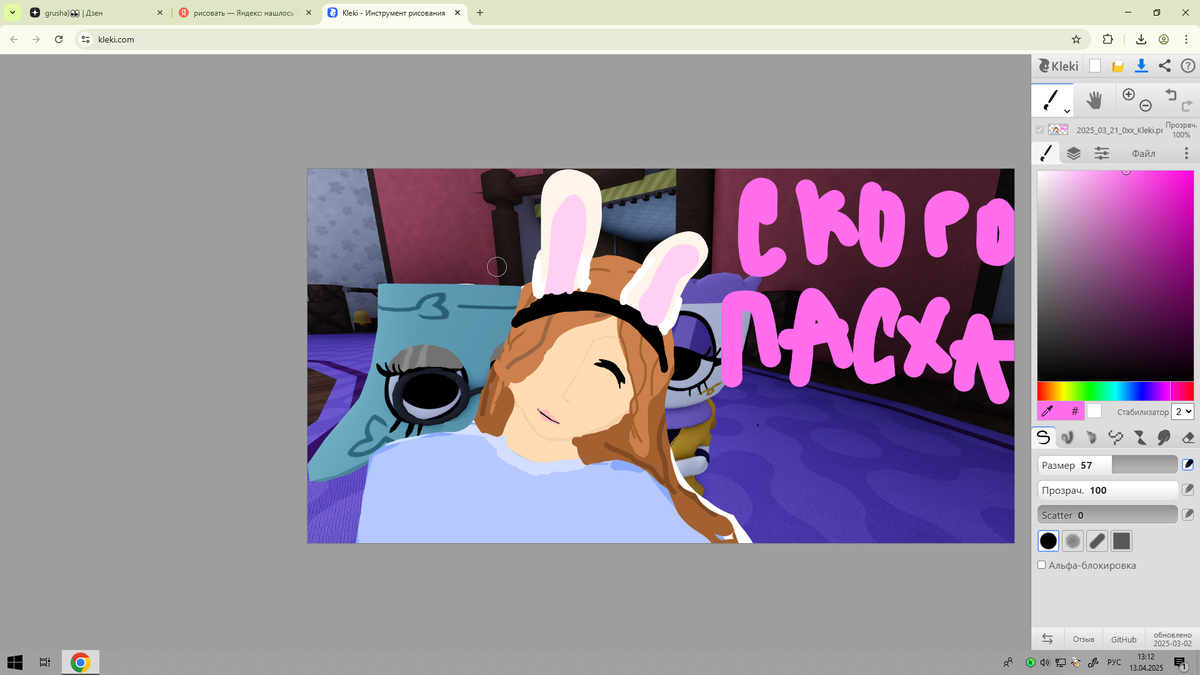Viewport: 1200px width, 675px height.
Task: Switch to the рисовать Яндекс browser tab
Action: 245,13
